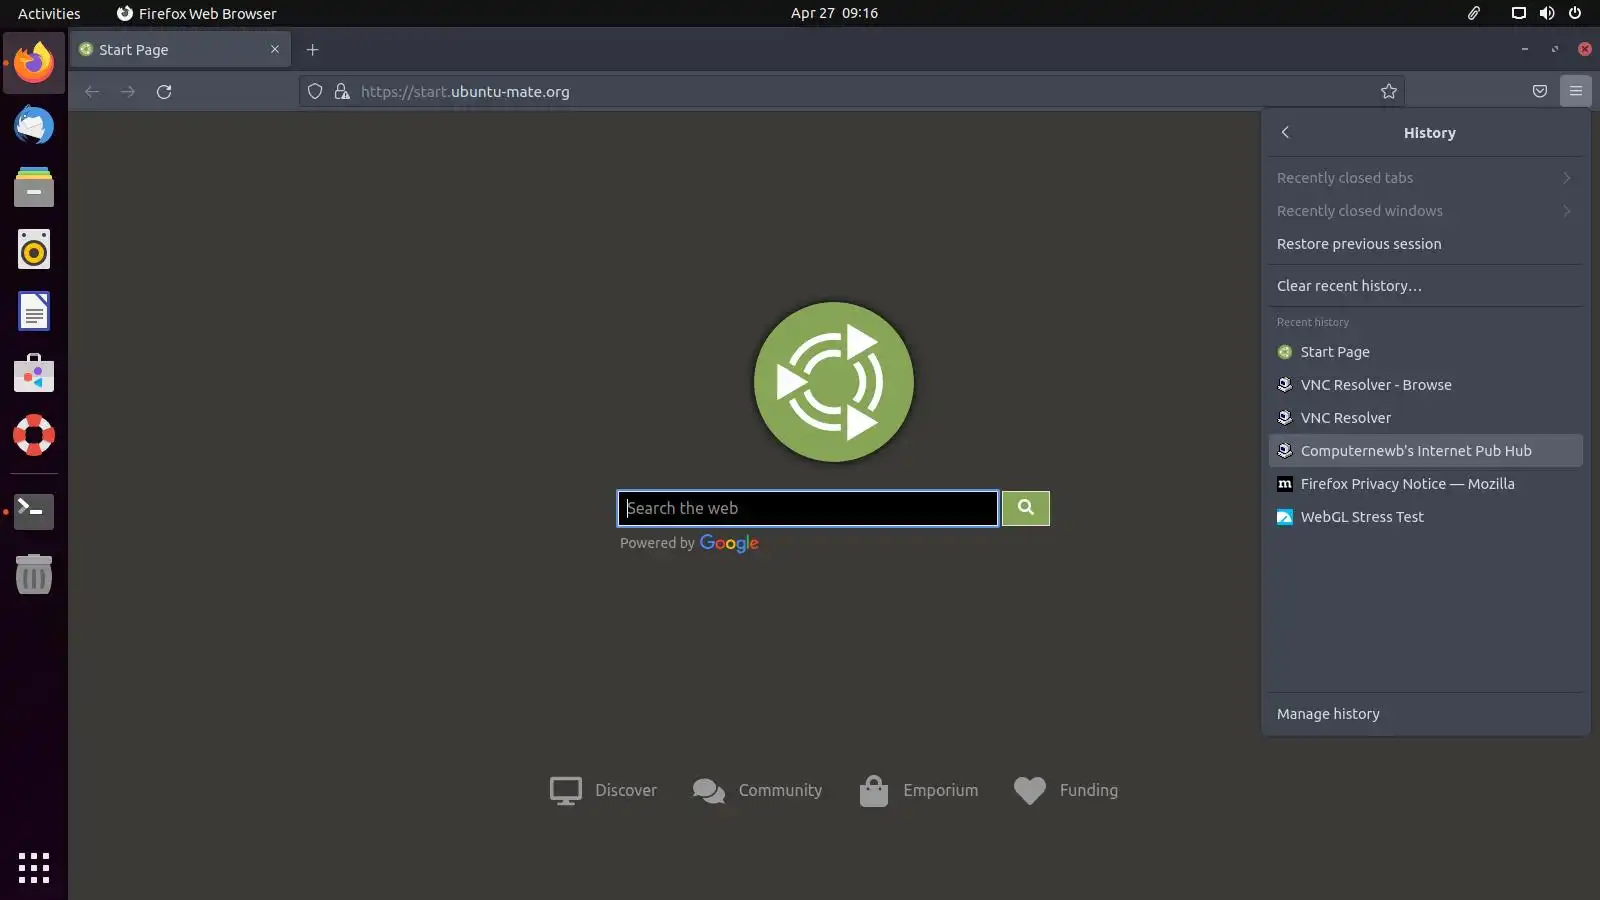Expand Recently closed tabs submenu
This screenshot has height=900, width=1600.
coord(1426,178)
